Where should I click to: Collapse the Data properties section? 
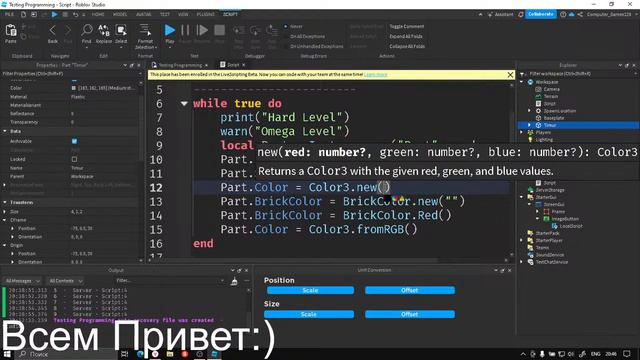(x=5, y=131)
